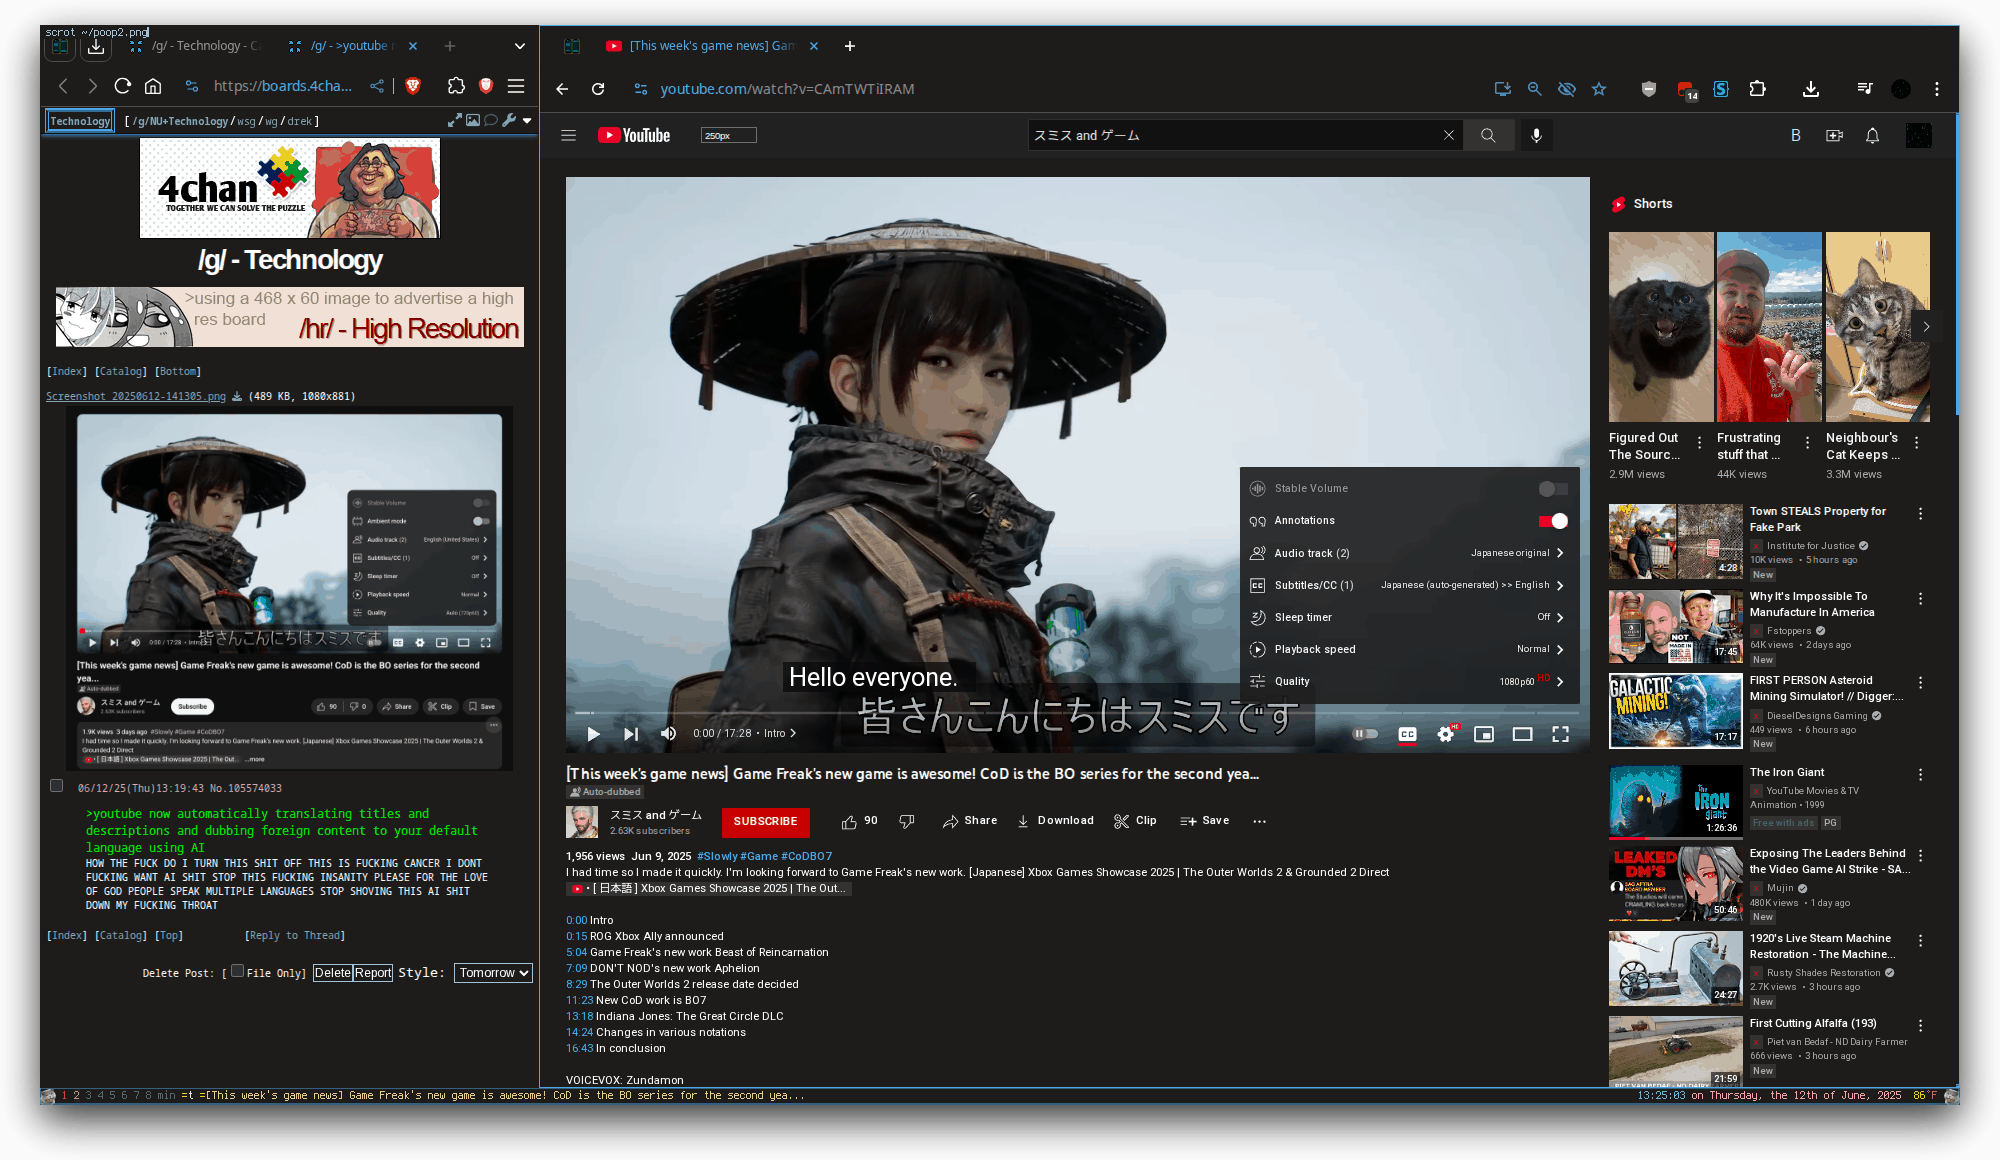
Task: Clip the video
Action: click(x=1135, y=822)
